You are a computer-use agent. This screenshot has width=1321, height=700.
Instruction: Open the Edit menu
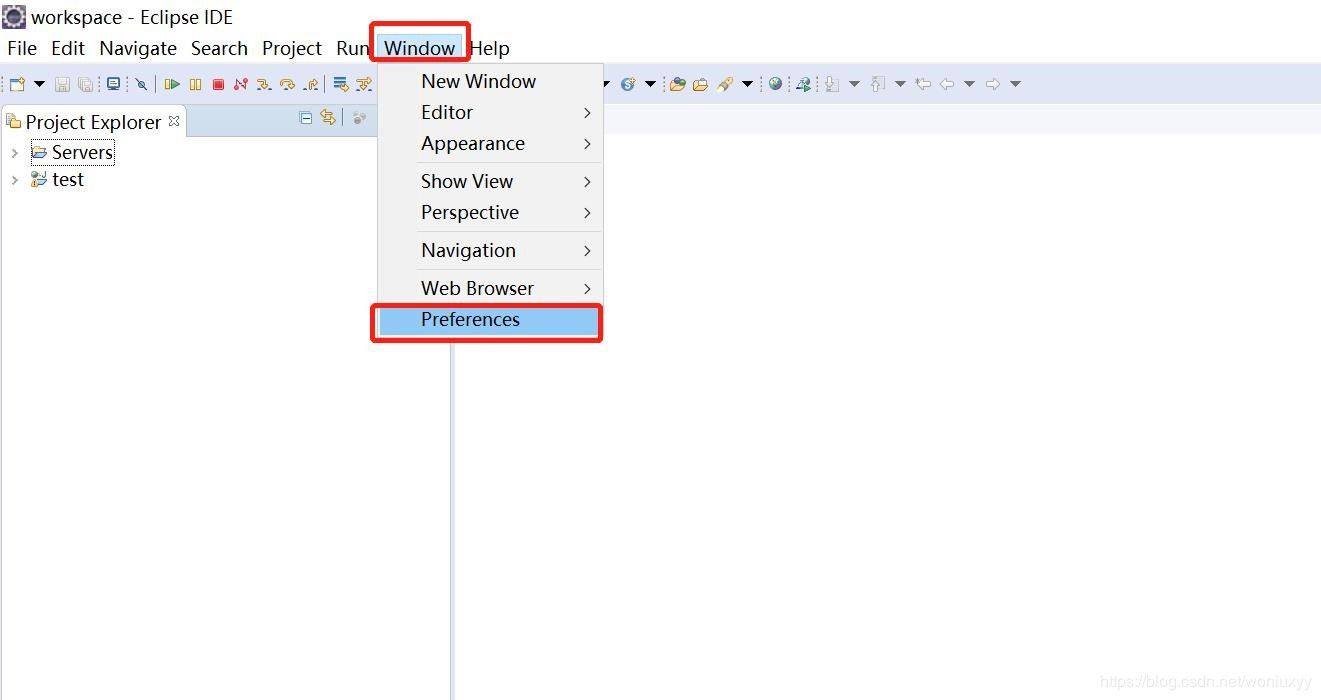[68, 48]
